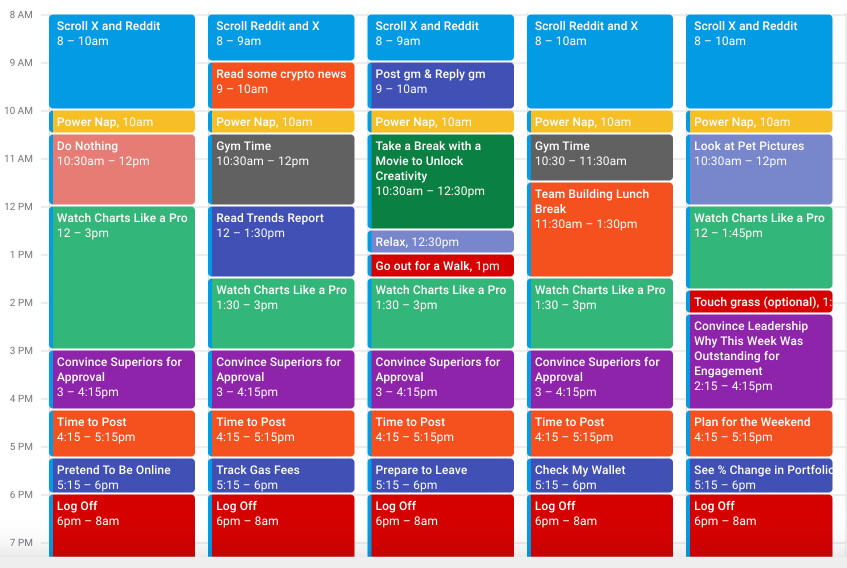
Task: Click Log Off below Check My Wallet
Action: pos(600,526)
